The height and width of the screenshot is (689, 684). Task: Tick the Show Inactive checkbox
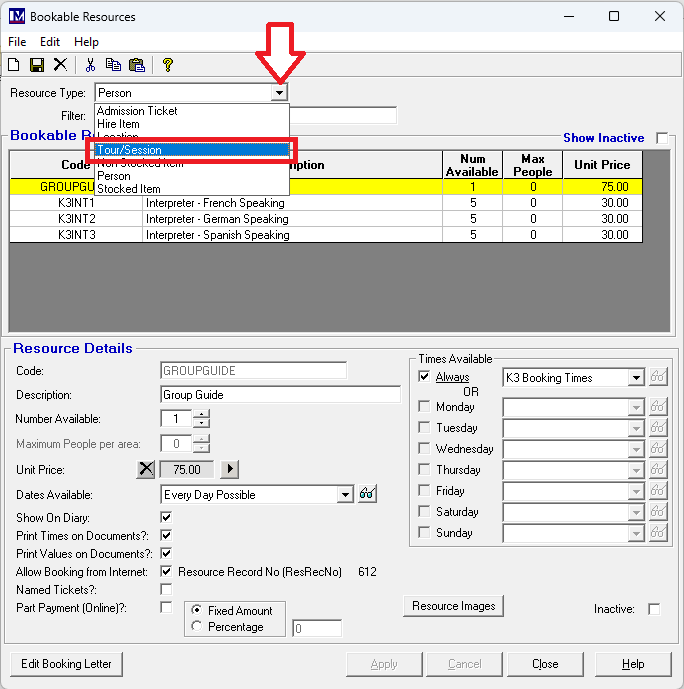pyautogui.click(x=661, y=138)
